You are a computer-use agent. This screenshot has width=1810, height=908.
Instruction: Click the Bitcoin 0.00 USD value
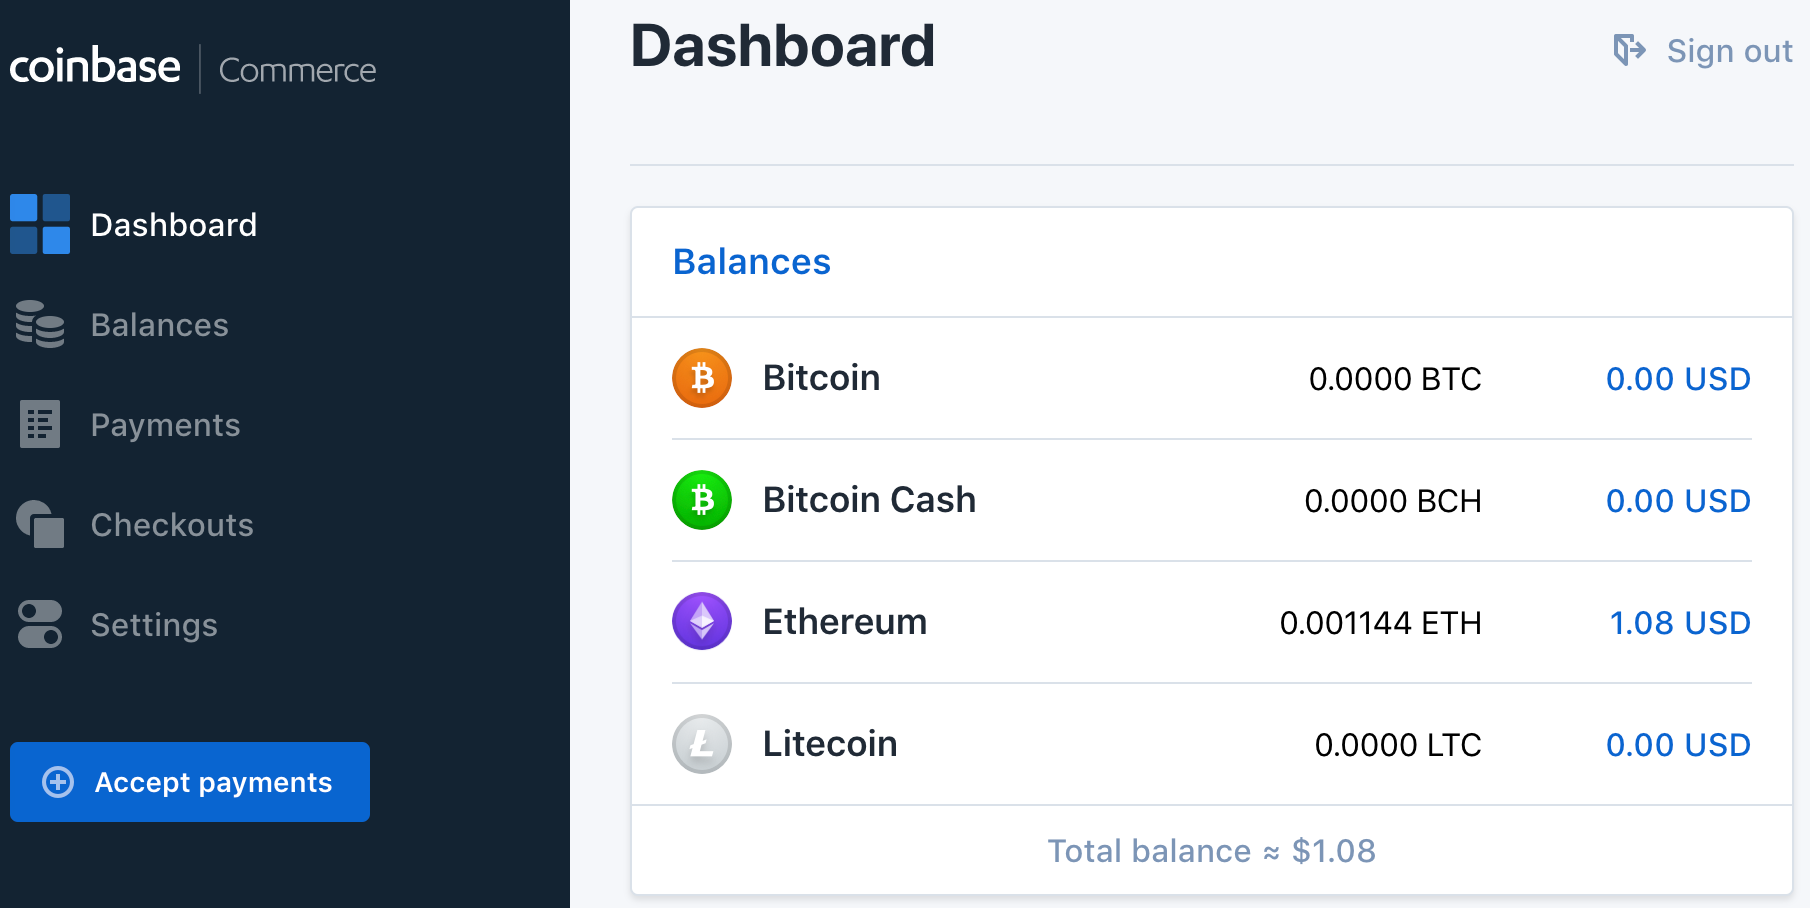tap(1678, 378)
